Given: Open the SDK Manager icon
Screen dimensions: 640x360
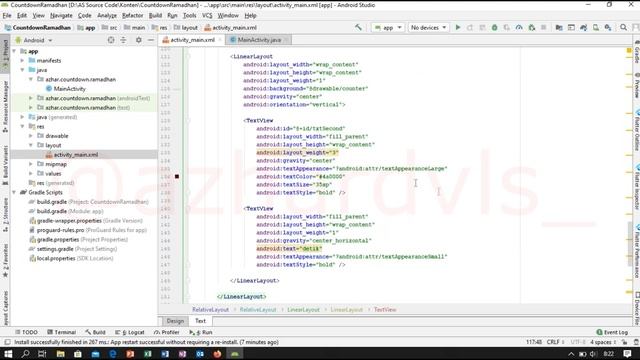Looking at the screenshot, I should (608, 27).
